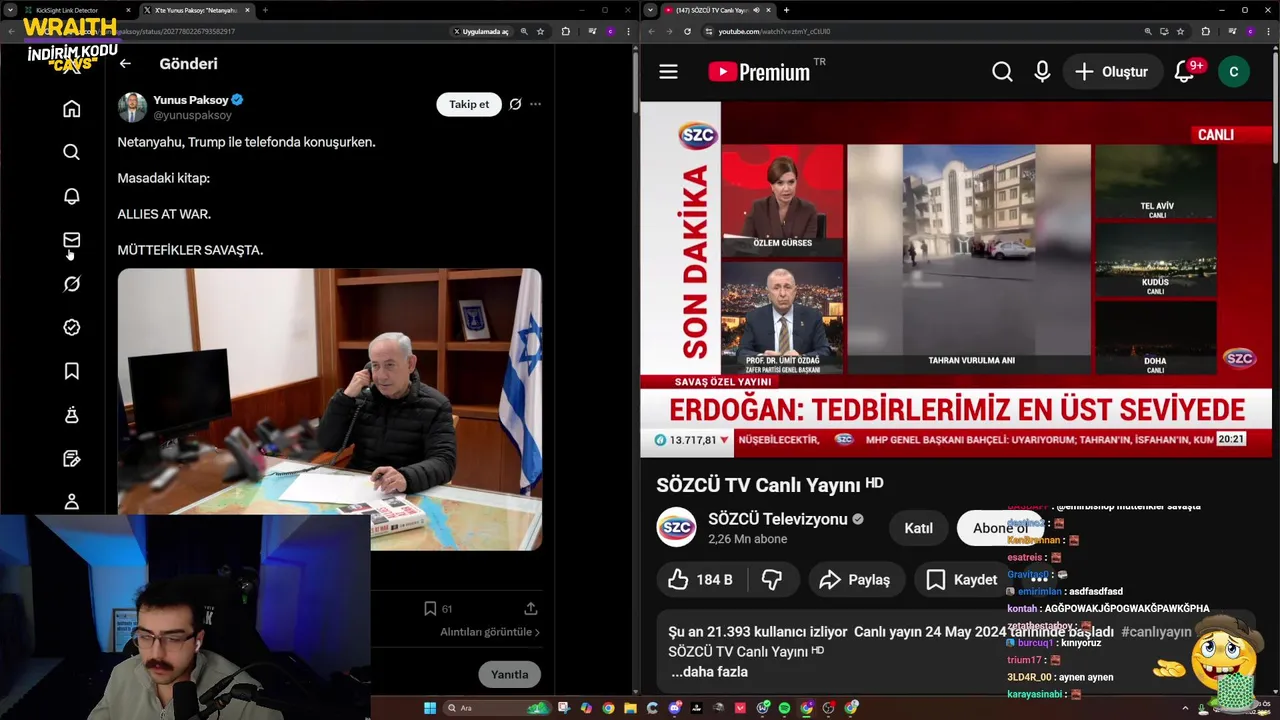Screen dimensions: 1280x720
Task: Open Spotify from the taskbar
Action: tap(784, 708)
